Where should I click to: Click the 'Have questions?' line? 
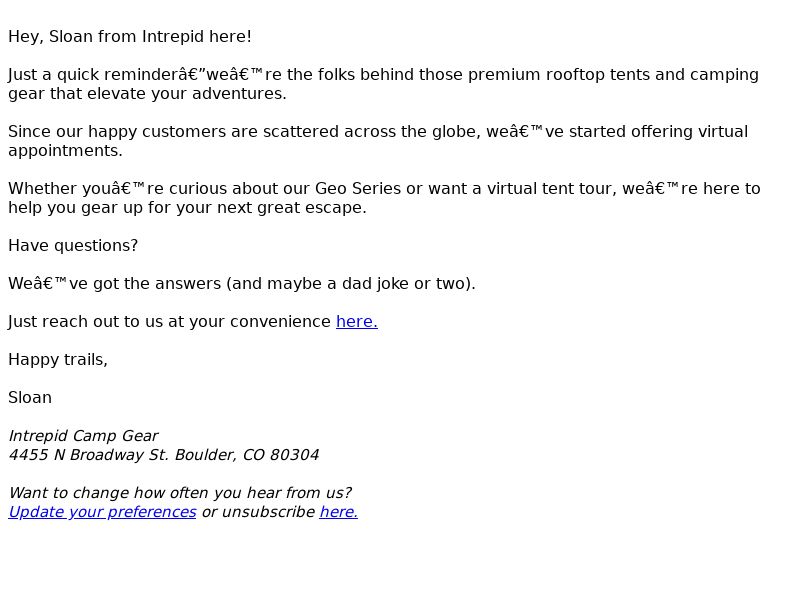[73, 246]
